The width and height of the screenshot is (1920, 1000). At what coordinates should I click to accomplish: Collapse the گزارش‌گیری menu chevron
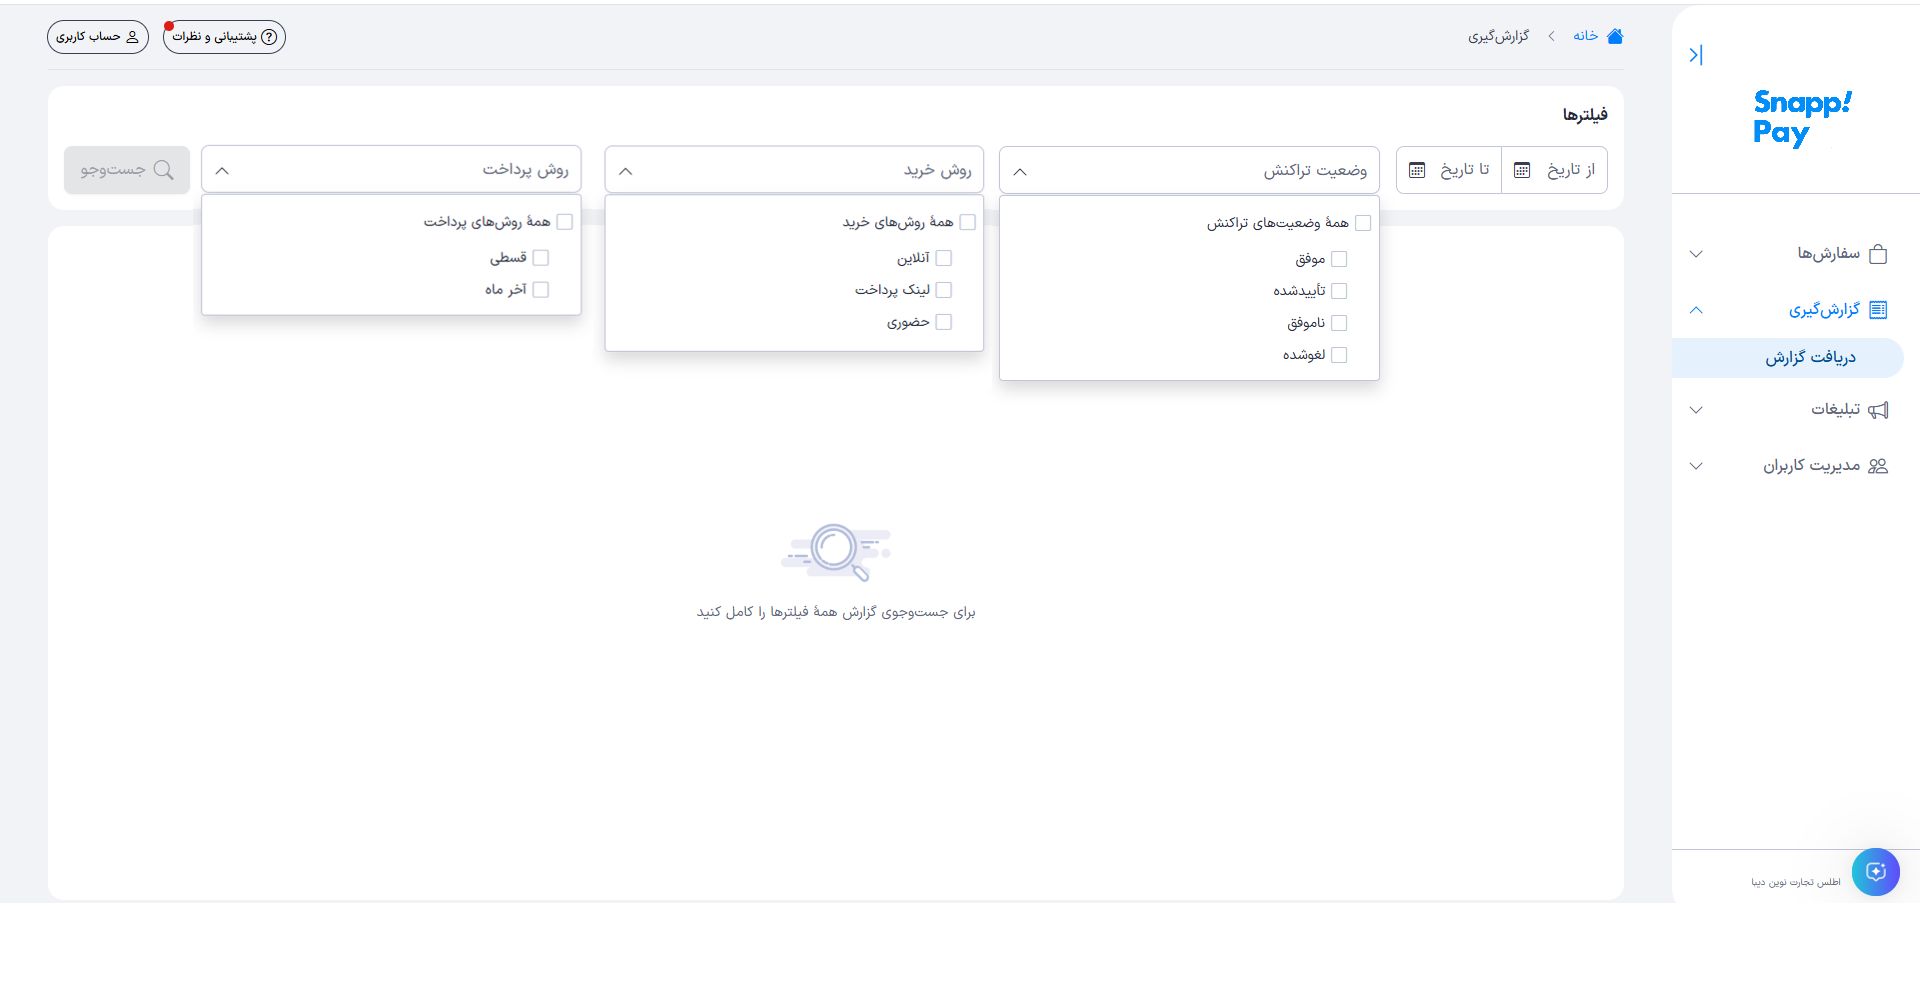pos(1696,310)
